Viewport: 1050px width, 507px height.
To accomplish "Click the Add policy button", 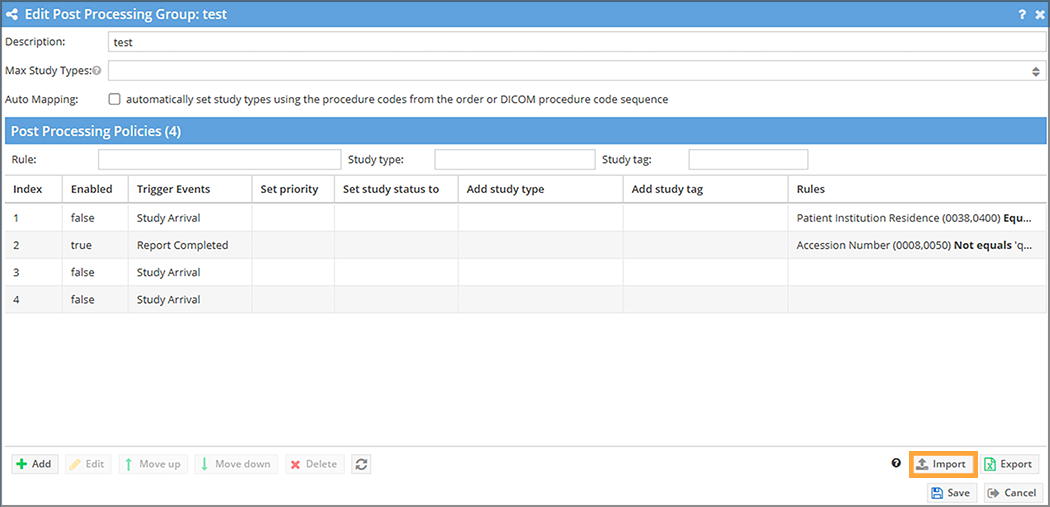I will (34, 464).
